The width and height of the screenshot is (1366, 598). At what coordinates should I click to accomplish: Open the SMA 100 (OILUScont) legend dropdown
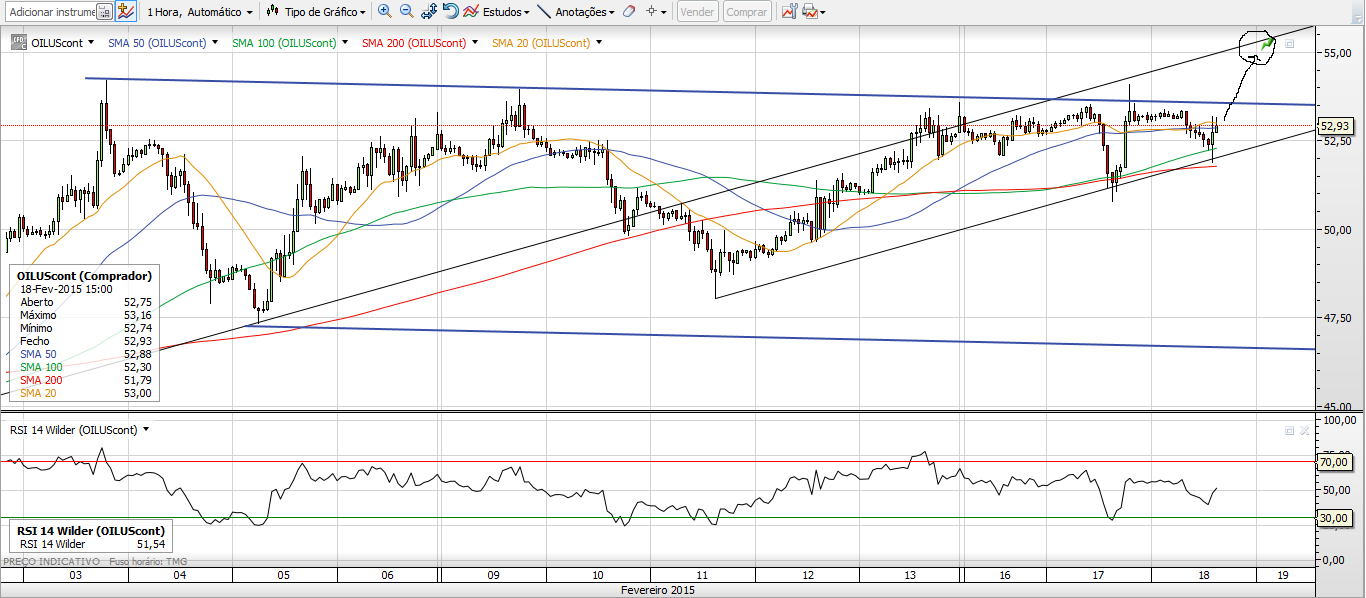344,43
